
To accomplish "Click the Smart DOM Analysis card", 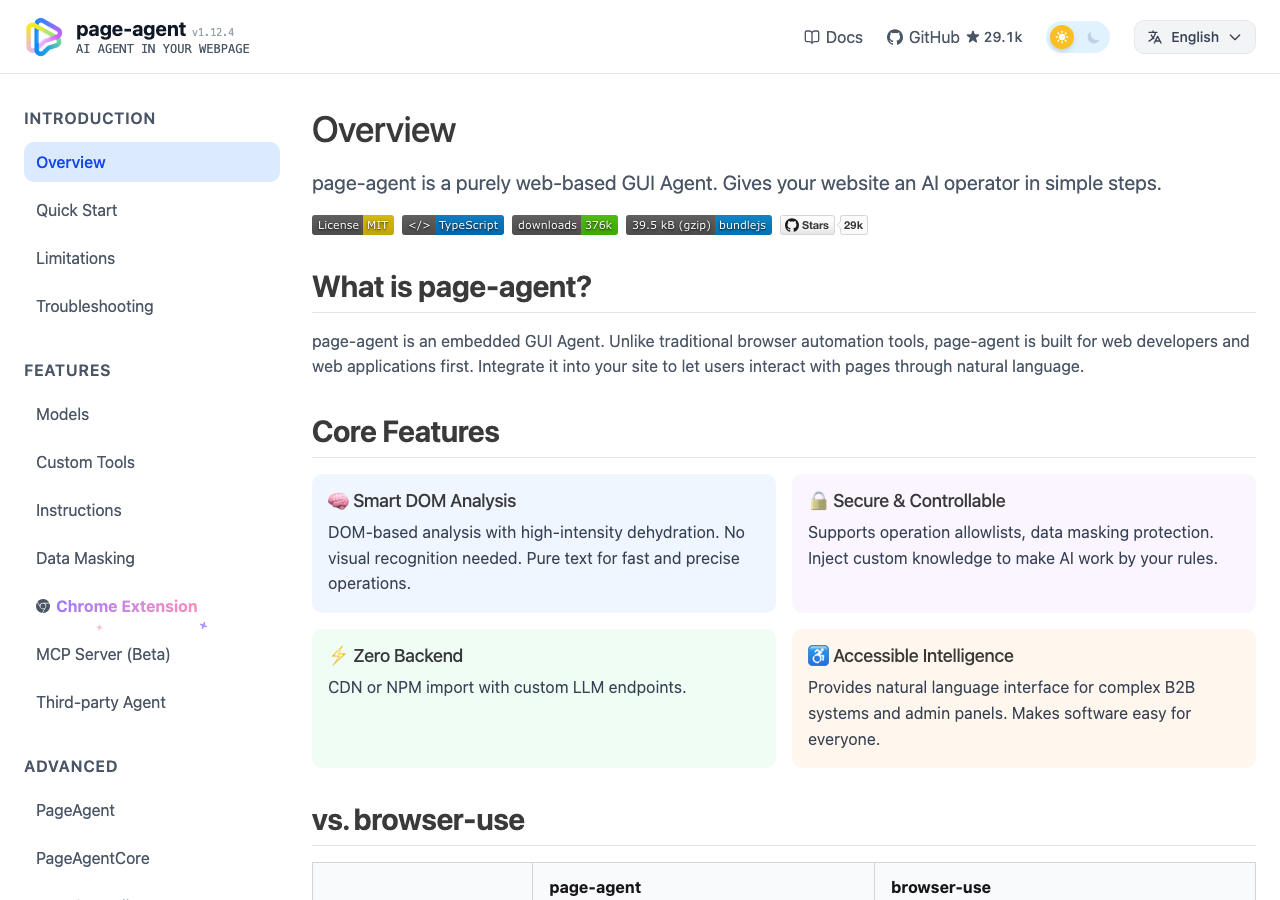I will [544, 543].
